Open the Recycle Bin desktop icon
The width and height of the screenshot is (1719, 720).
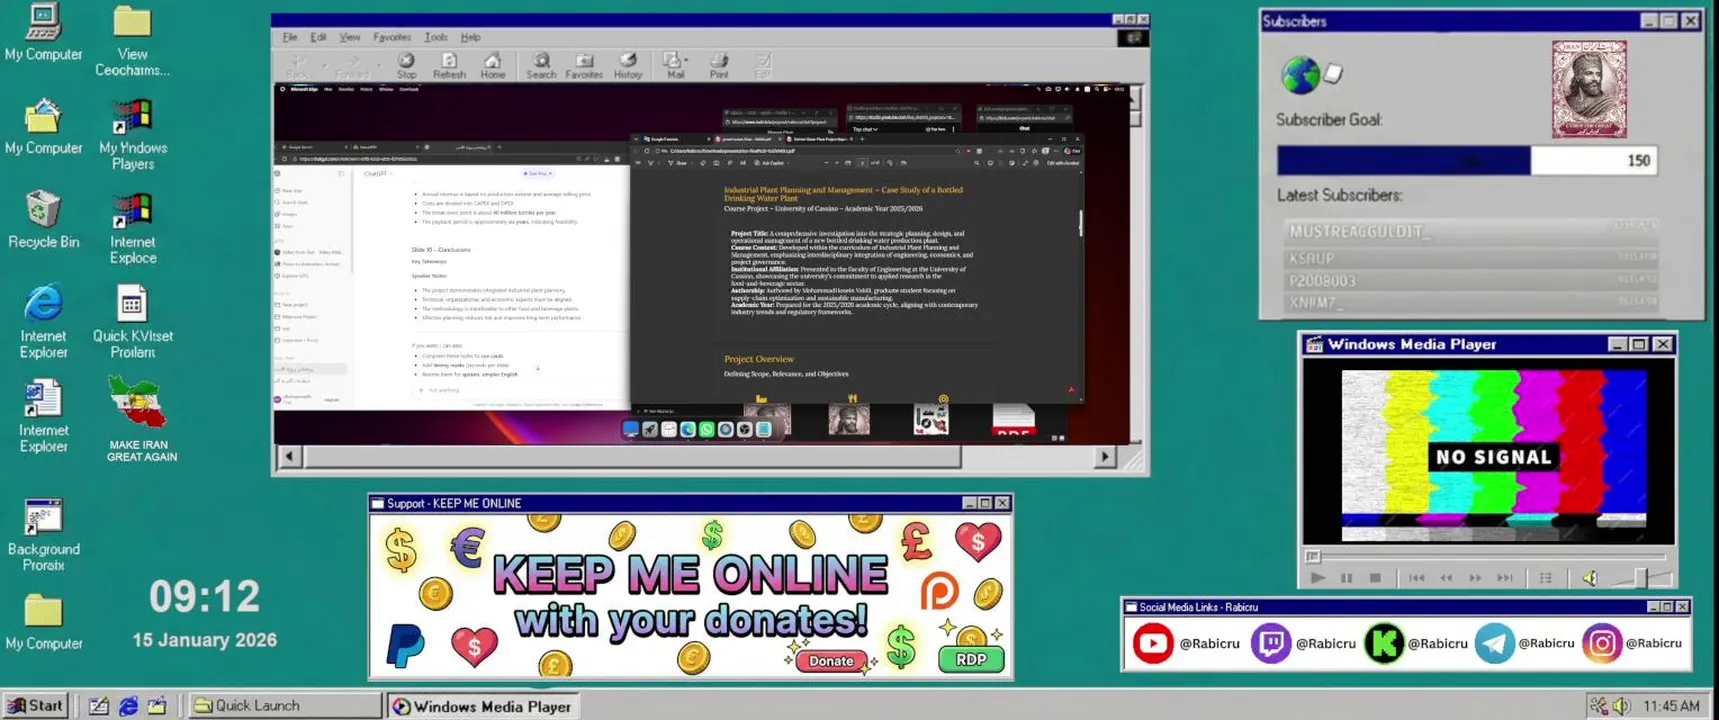tap(43, 219)
